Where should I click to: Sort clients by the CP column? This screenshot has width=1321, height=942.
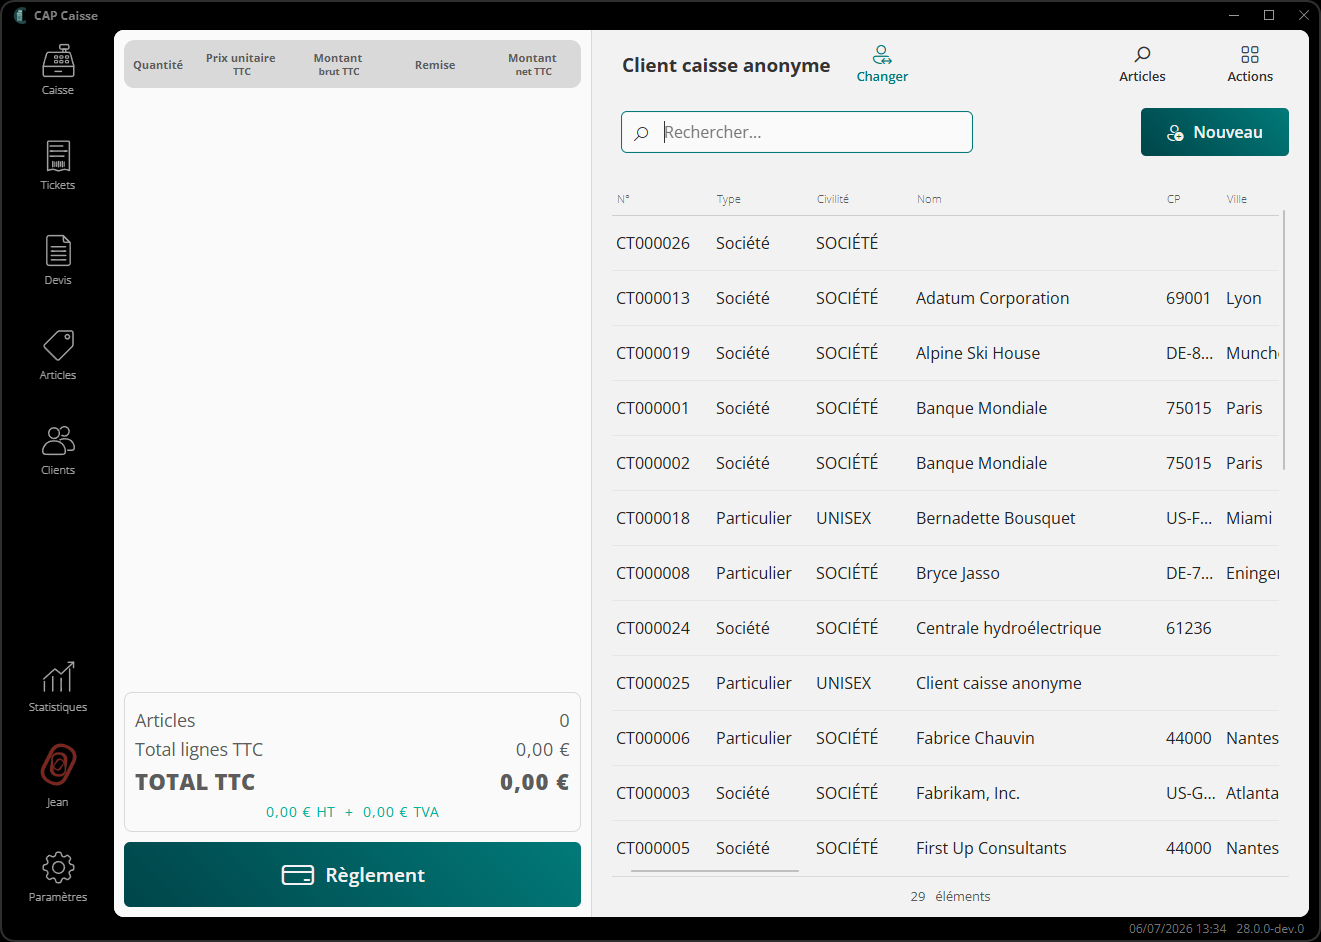[x=1174, y=199]
